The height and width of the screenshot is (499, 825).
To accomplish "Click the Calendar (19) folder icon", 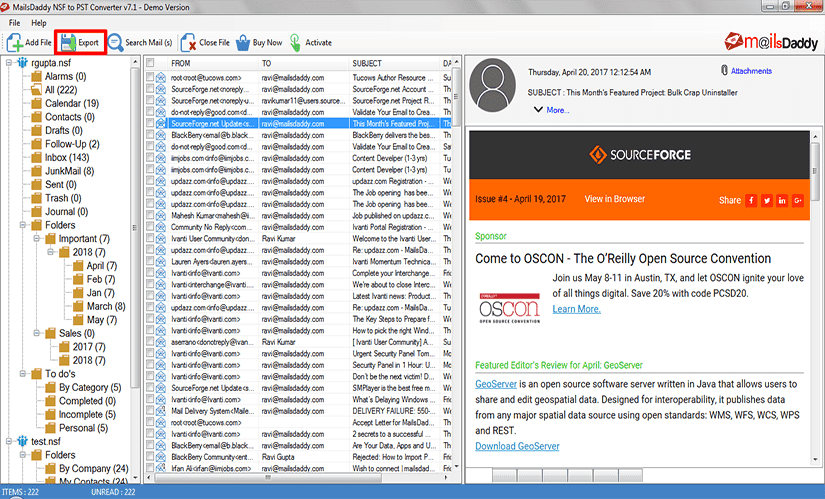I will tap(36, 103).
